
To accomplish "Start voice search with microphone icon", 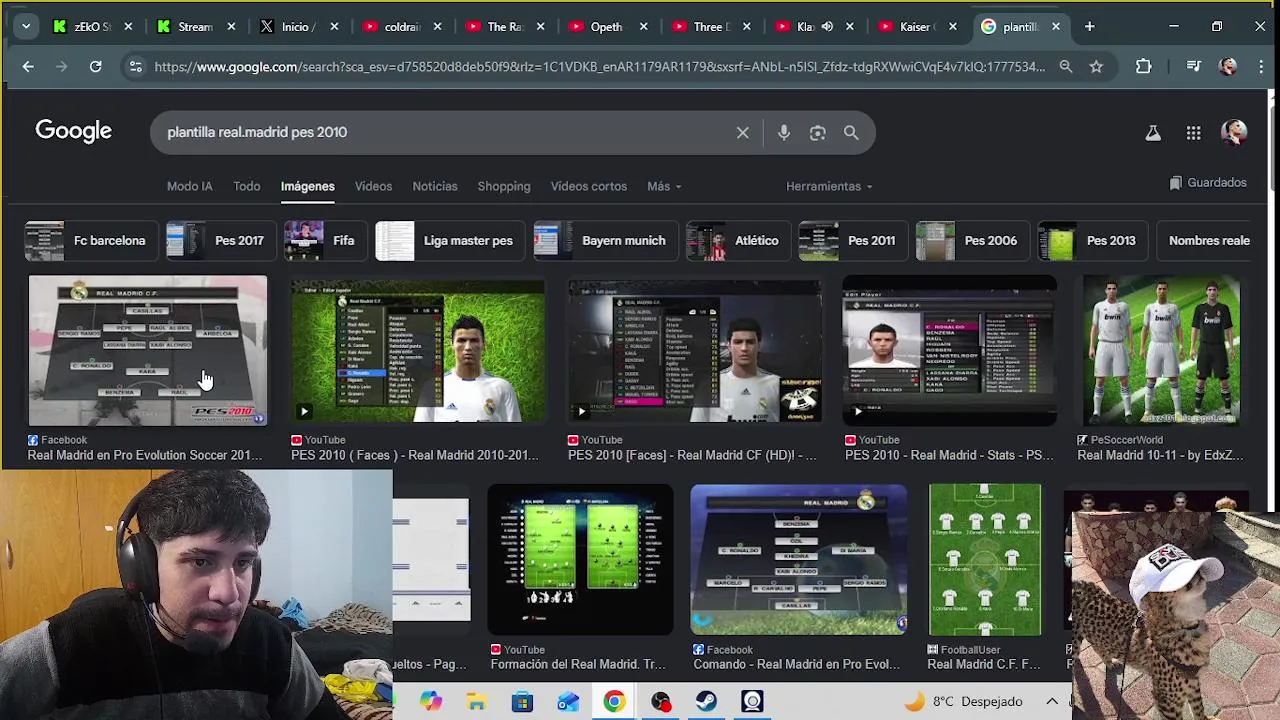I will tap(783, 132).
